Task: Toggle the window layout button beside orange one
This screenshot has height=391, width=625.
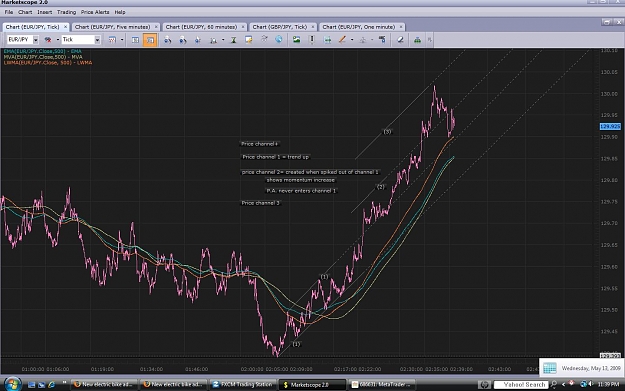Action: [x=135, y=40]
